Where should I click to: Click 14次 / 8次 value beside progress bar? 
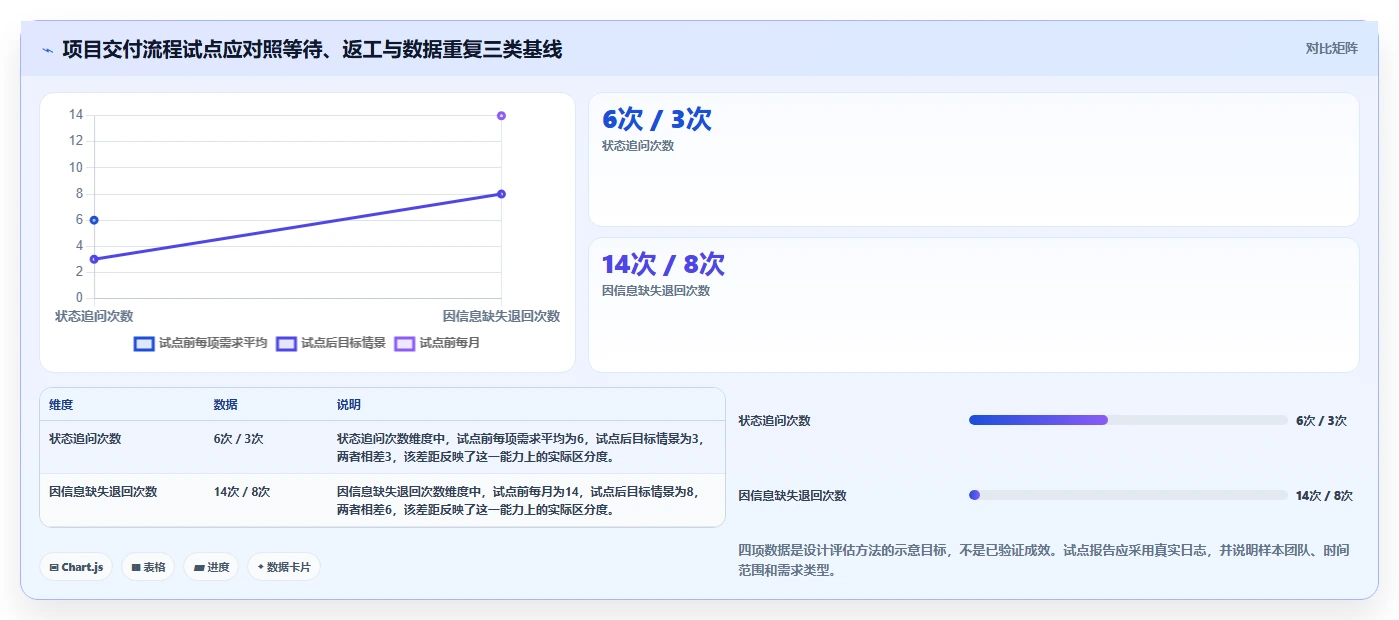click(x=1324, y=496)
